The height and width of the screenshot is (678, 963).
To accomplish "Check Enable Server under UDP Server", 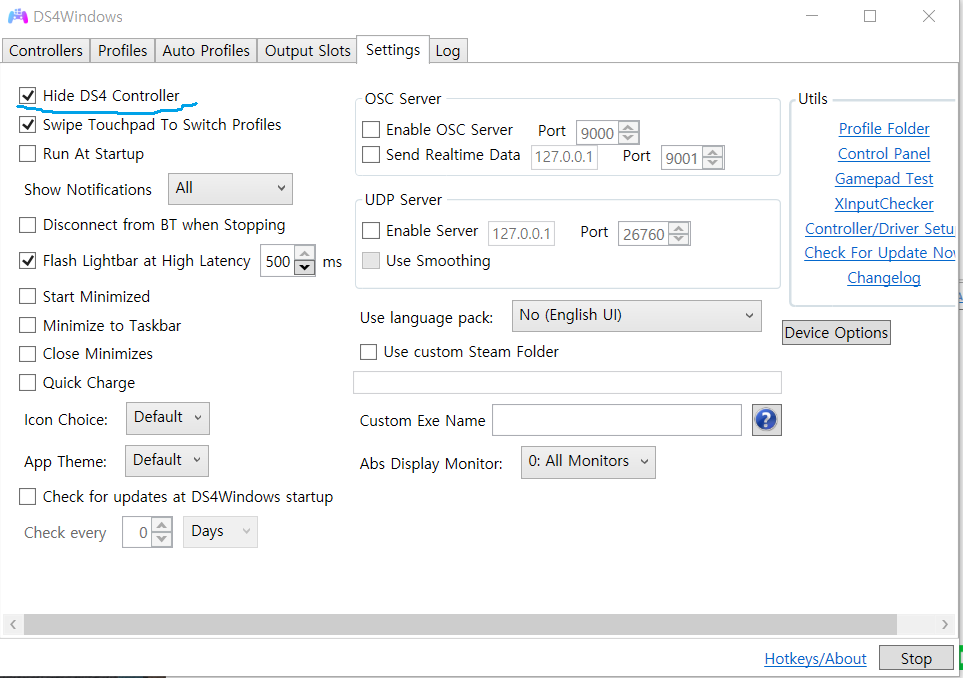I will tap(371, 231).
